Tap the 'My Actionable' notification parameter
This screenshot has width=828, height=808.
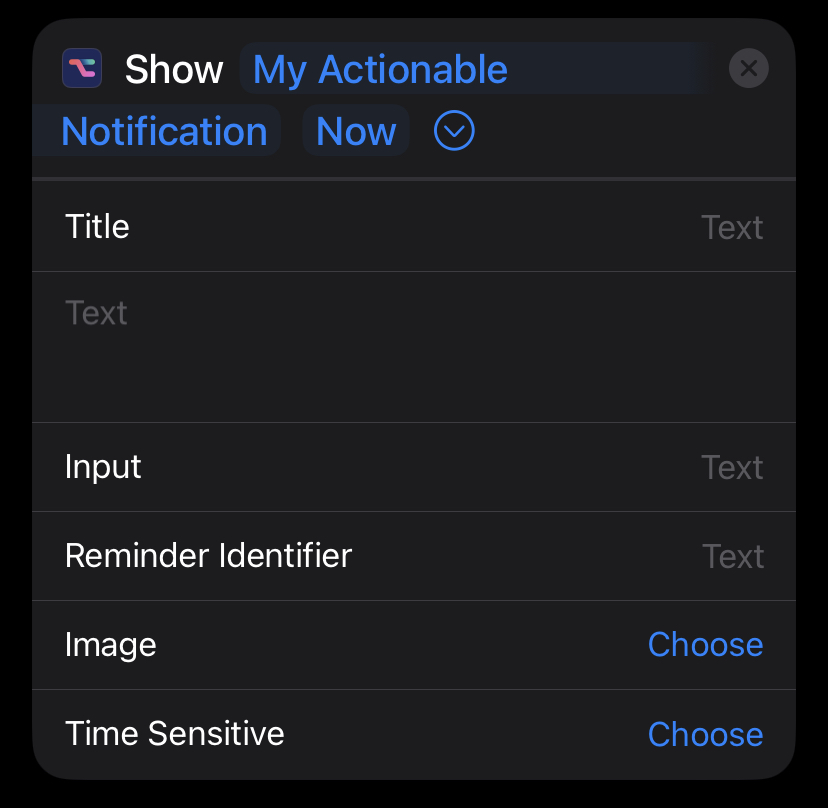tap(380, 69)
